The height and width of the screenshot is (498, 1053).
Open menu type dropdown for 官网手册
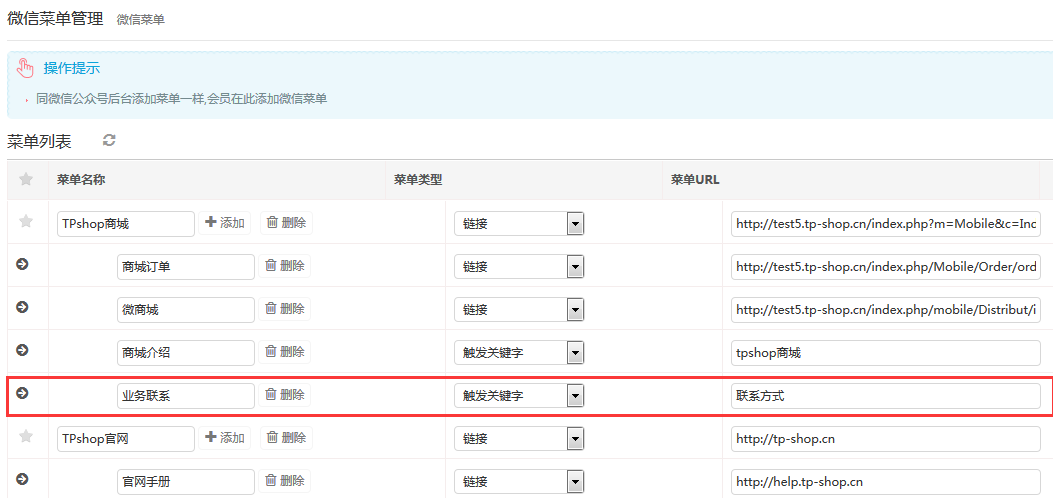pyautogui.click(x=575, y=482)
